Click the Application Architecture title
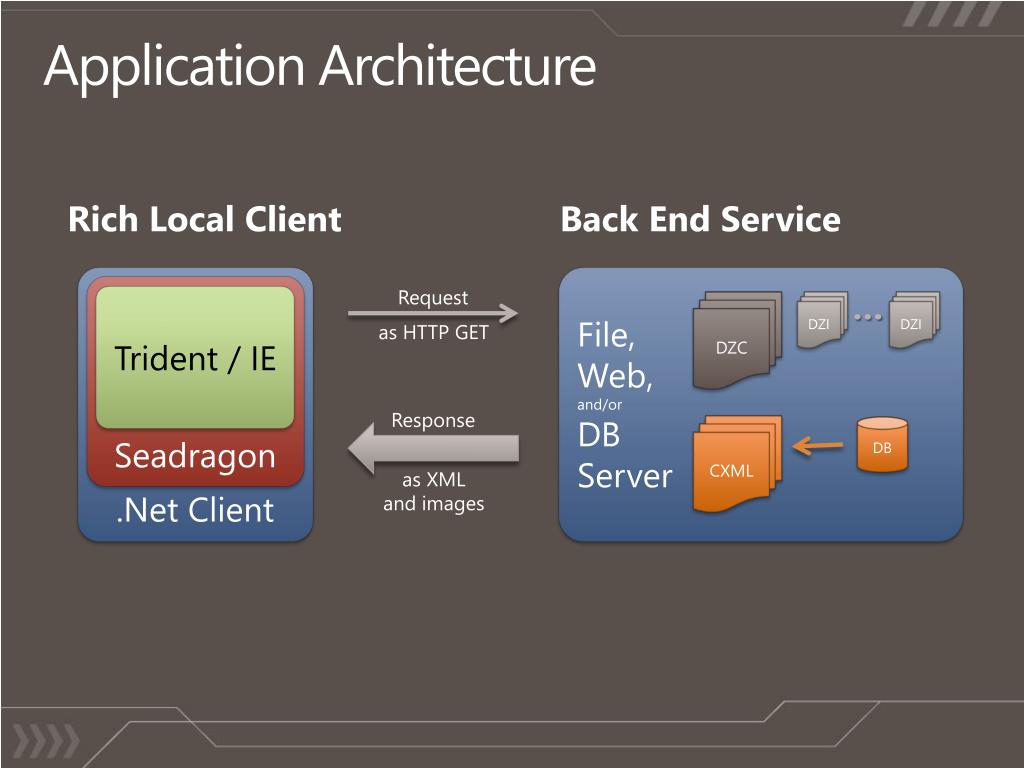Screen dimensions: 1024x768 click(320, 67)
